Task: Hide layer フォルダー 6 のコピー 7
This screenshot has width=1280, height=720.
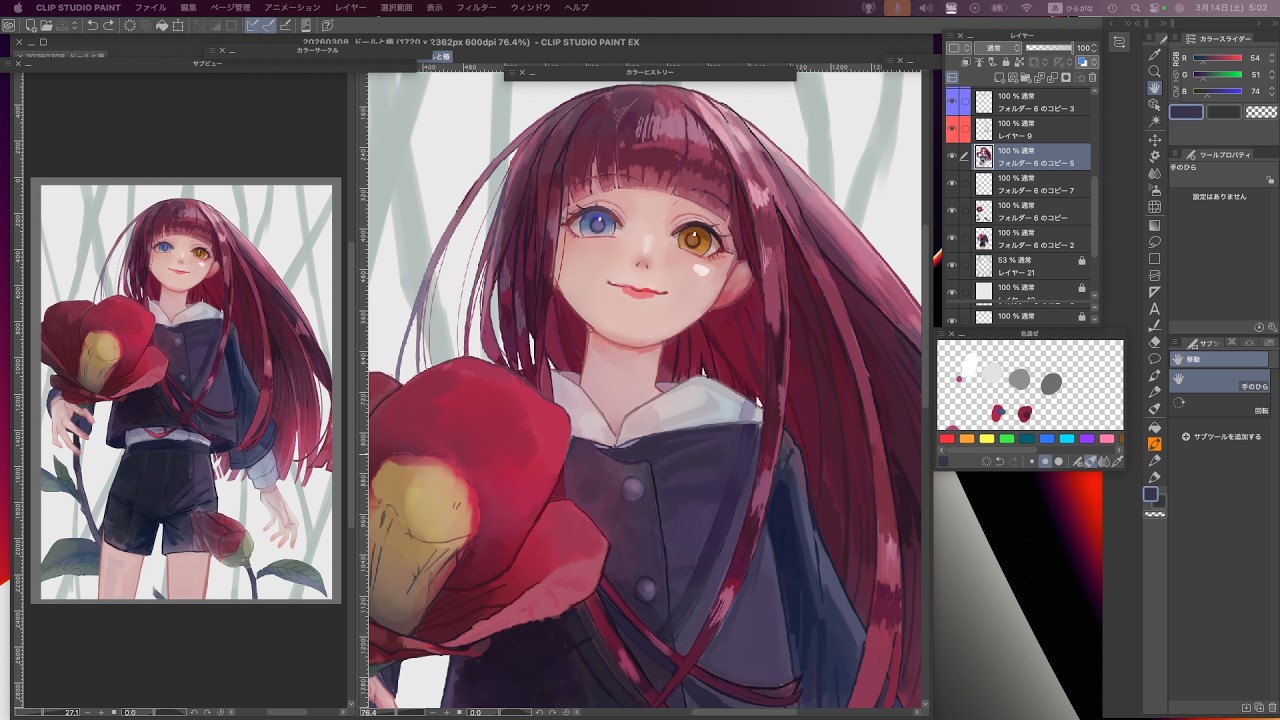Action: point(952,183)
